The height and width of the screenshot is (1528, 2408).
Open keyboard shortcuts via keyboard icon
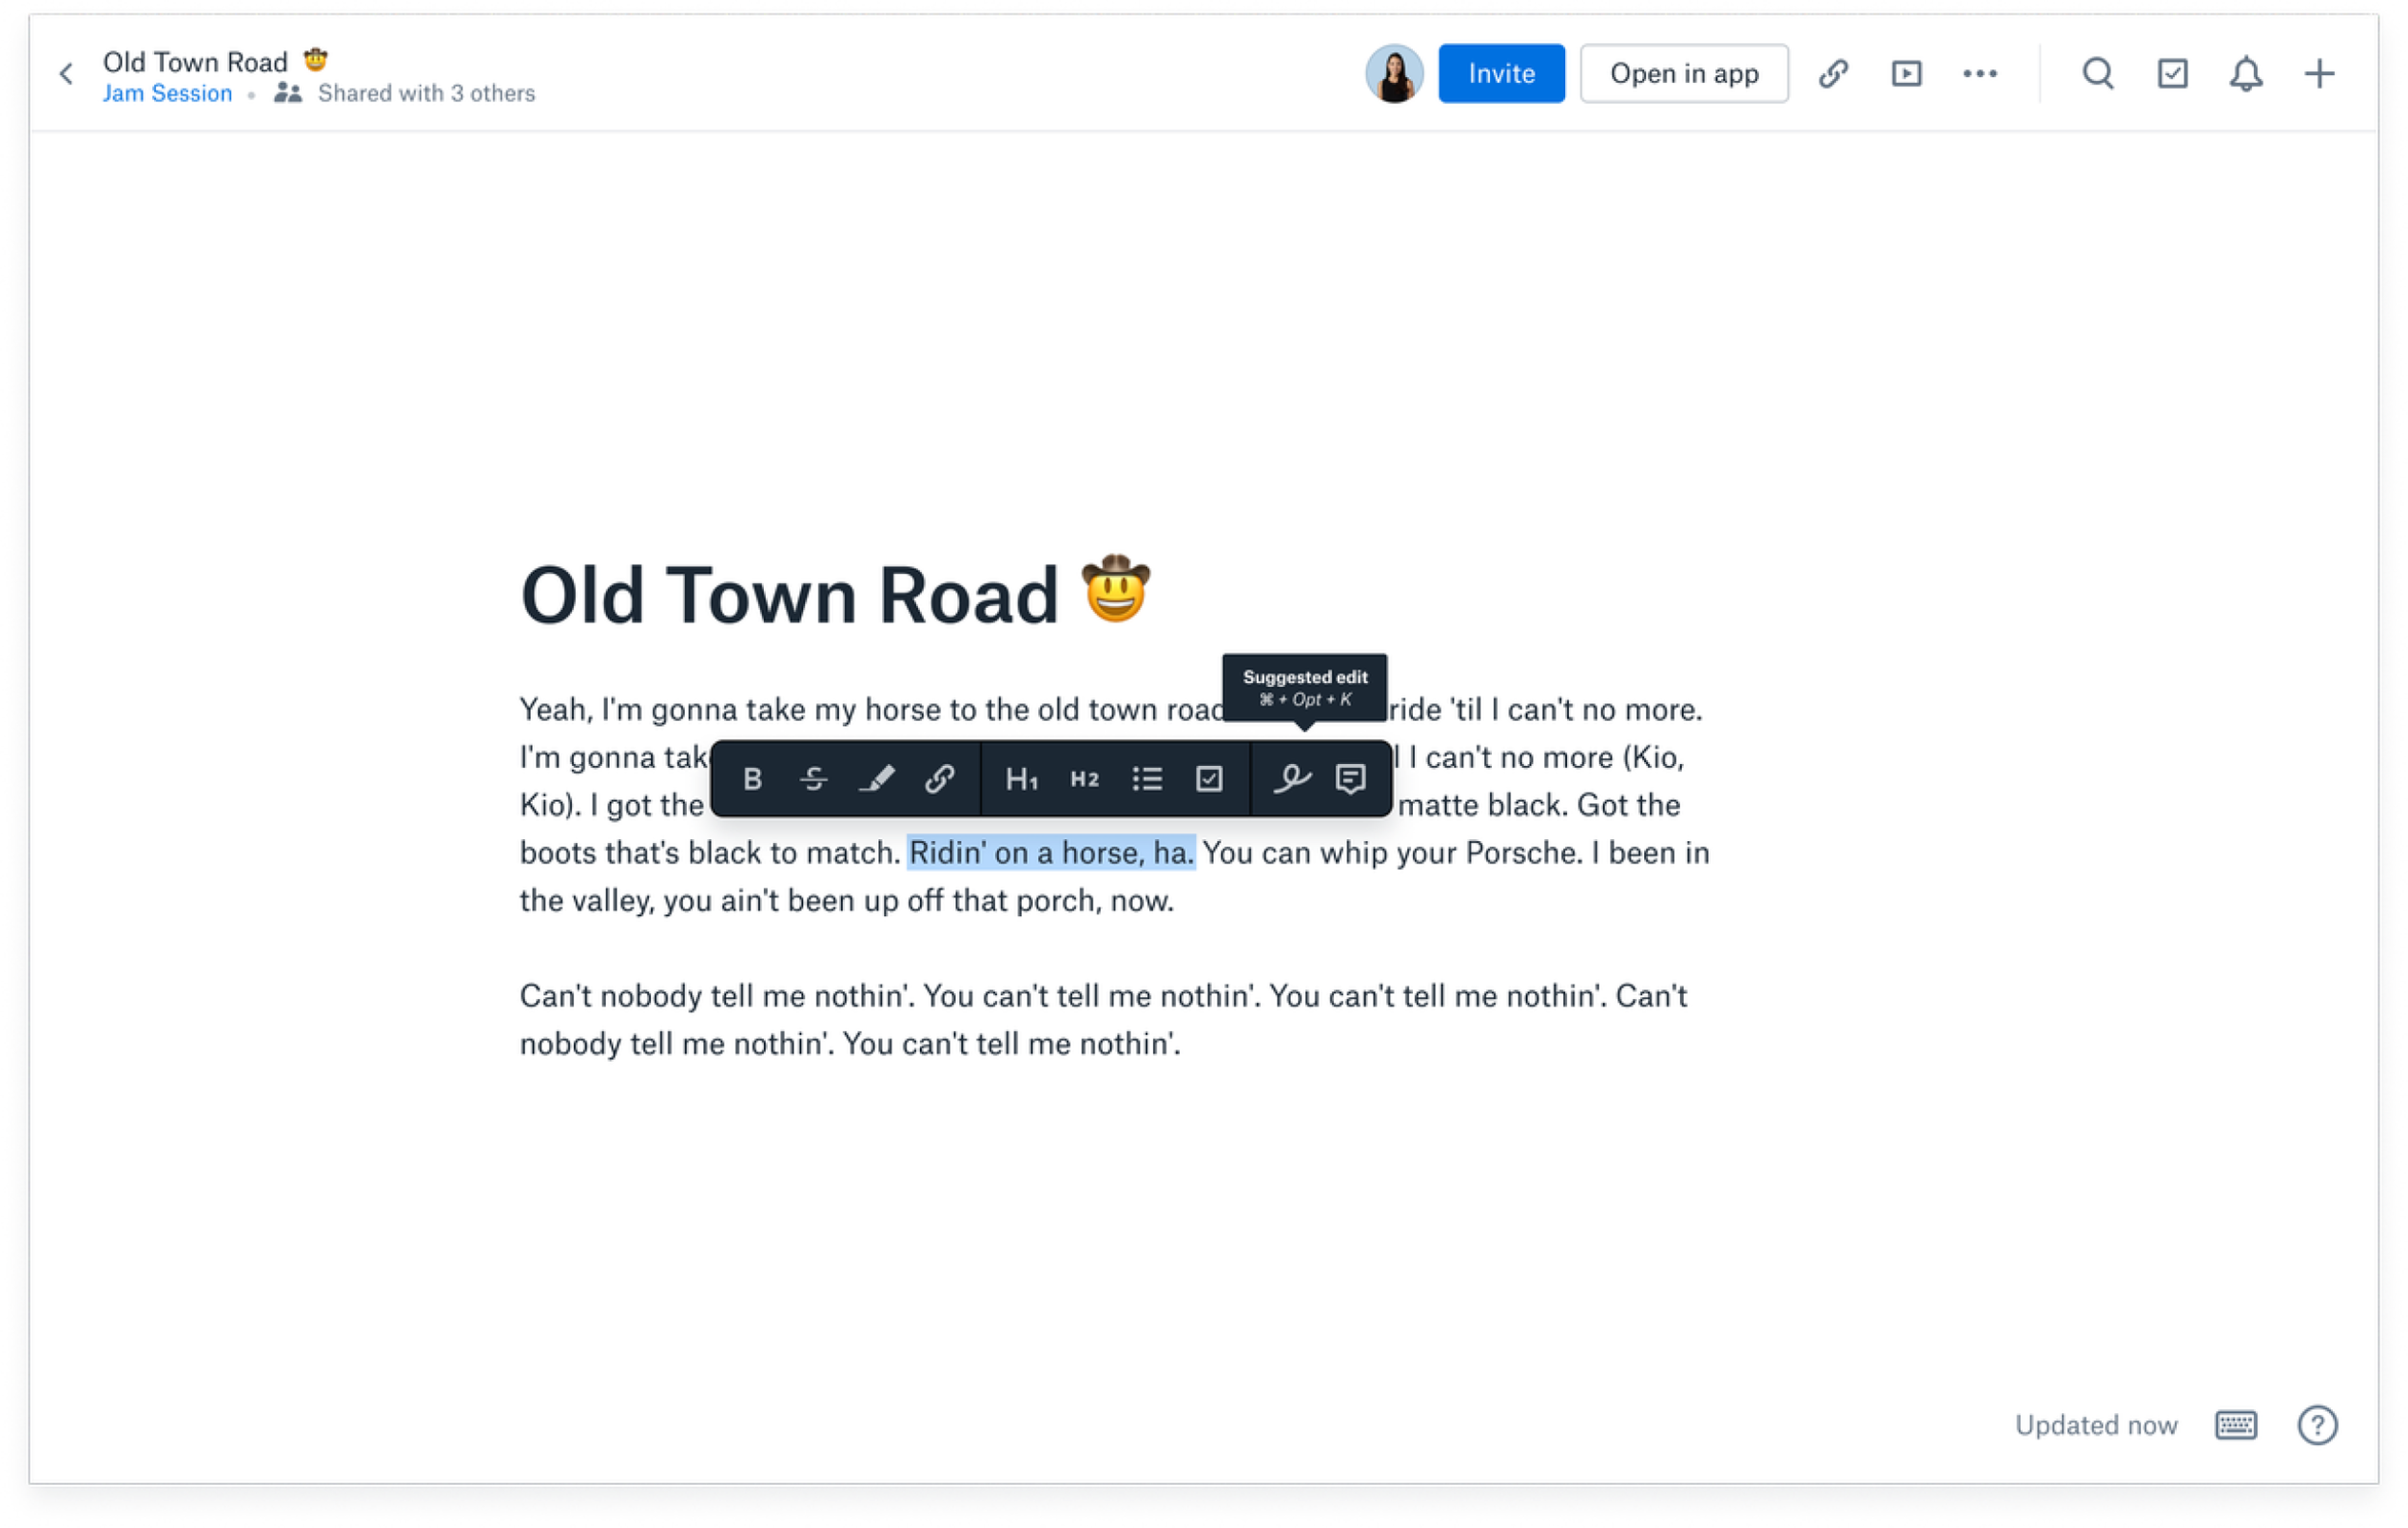2236,1425
